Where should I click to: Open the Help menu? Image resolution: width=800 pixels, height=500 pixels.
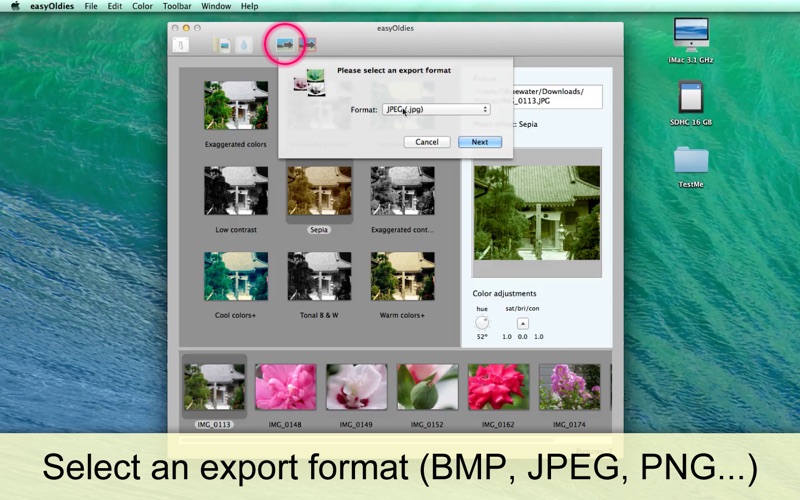(249, 6)
